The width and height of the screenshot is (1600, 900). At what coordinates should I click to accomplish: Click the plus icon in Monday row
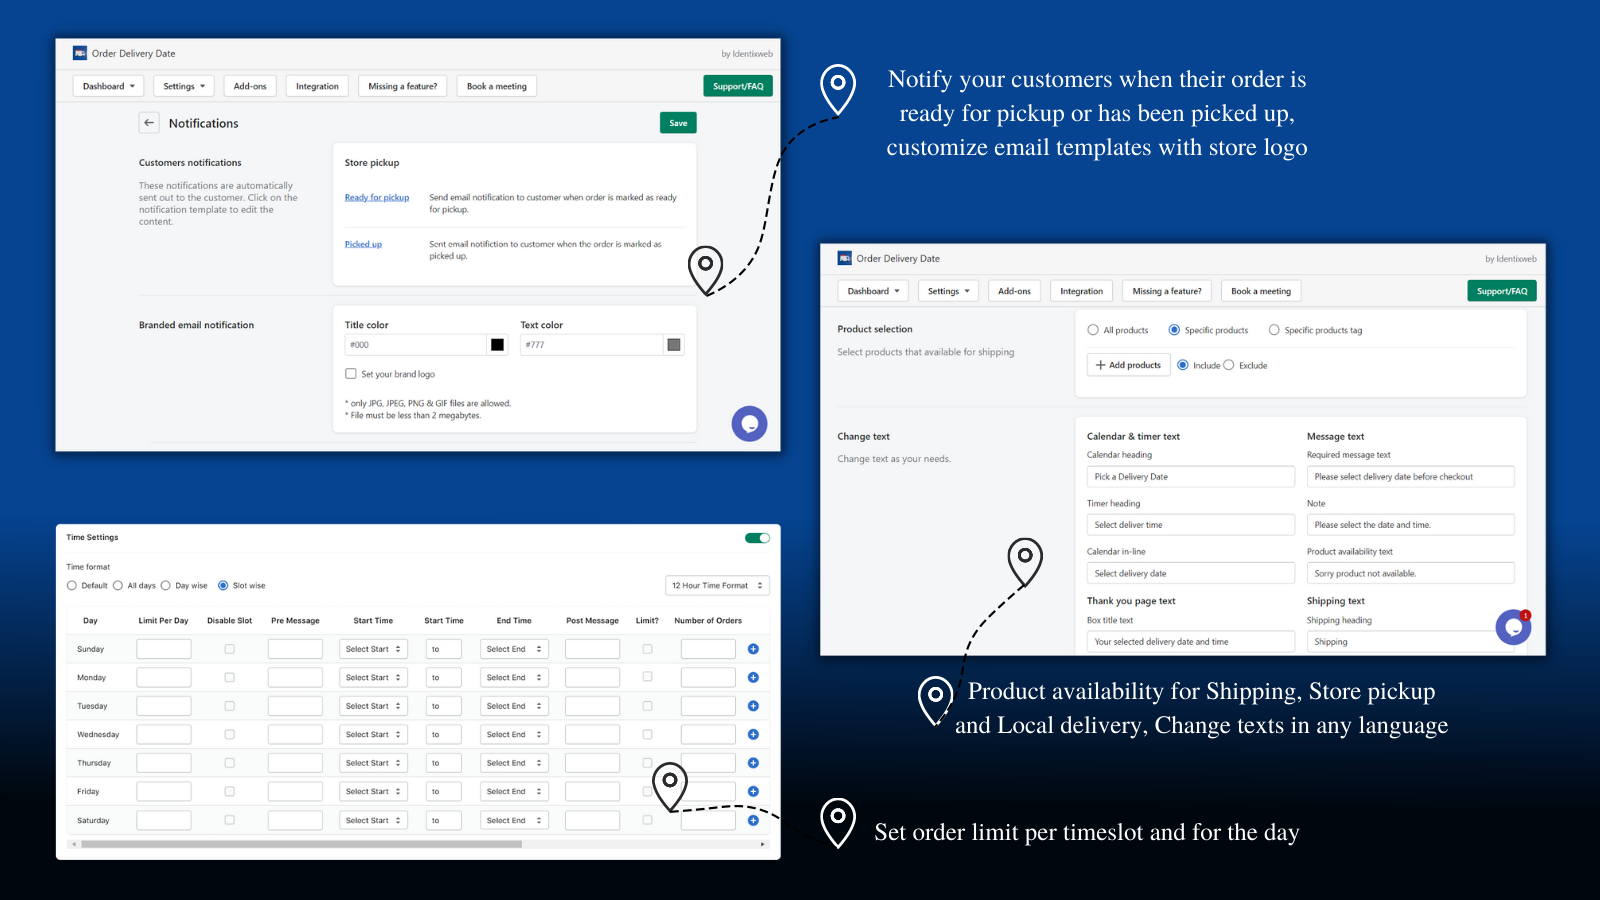pyautogui.click(x=753, y=678)
